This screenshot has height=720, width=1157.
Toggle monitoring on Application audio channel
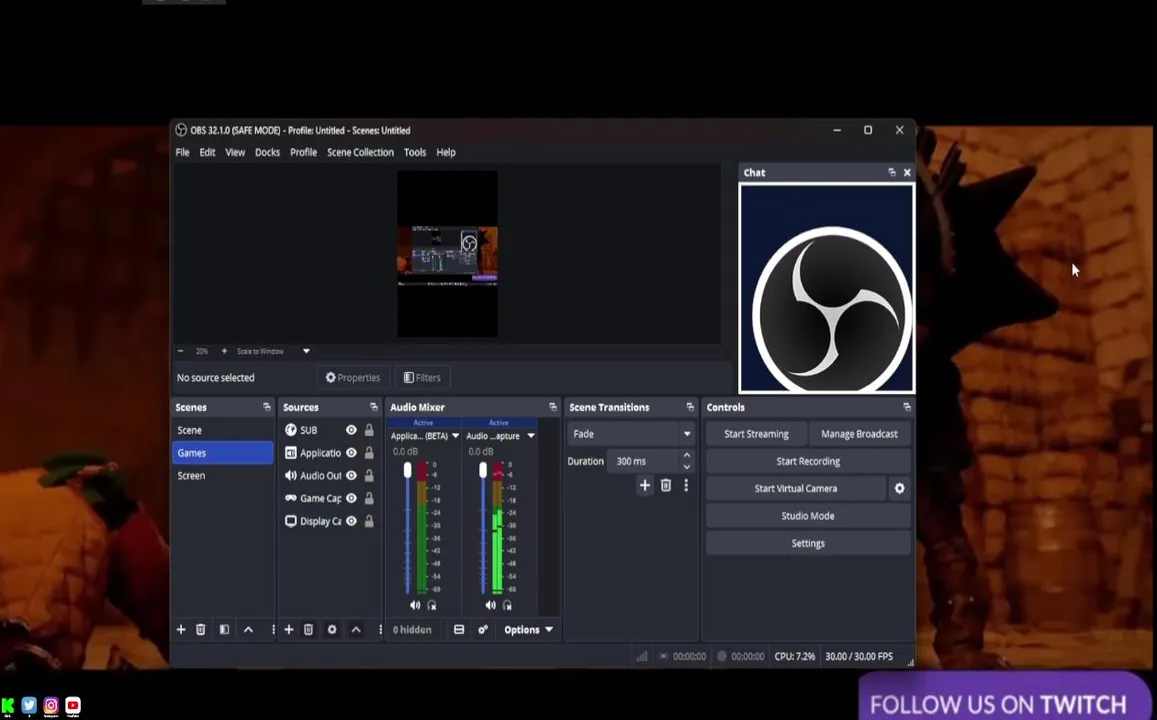click(432, 605)
